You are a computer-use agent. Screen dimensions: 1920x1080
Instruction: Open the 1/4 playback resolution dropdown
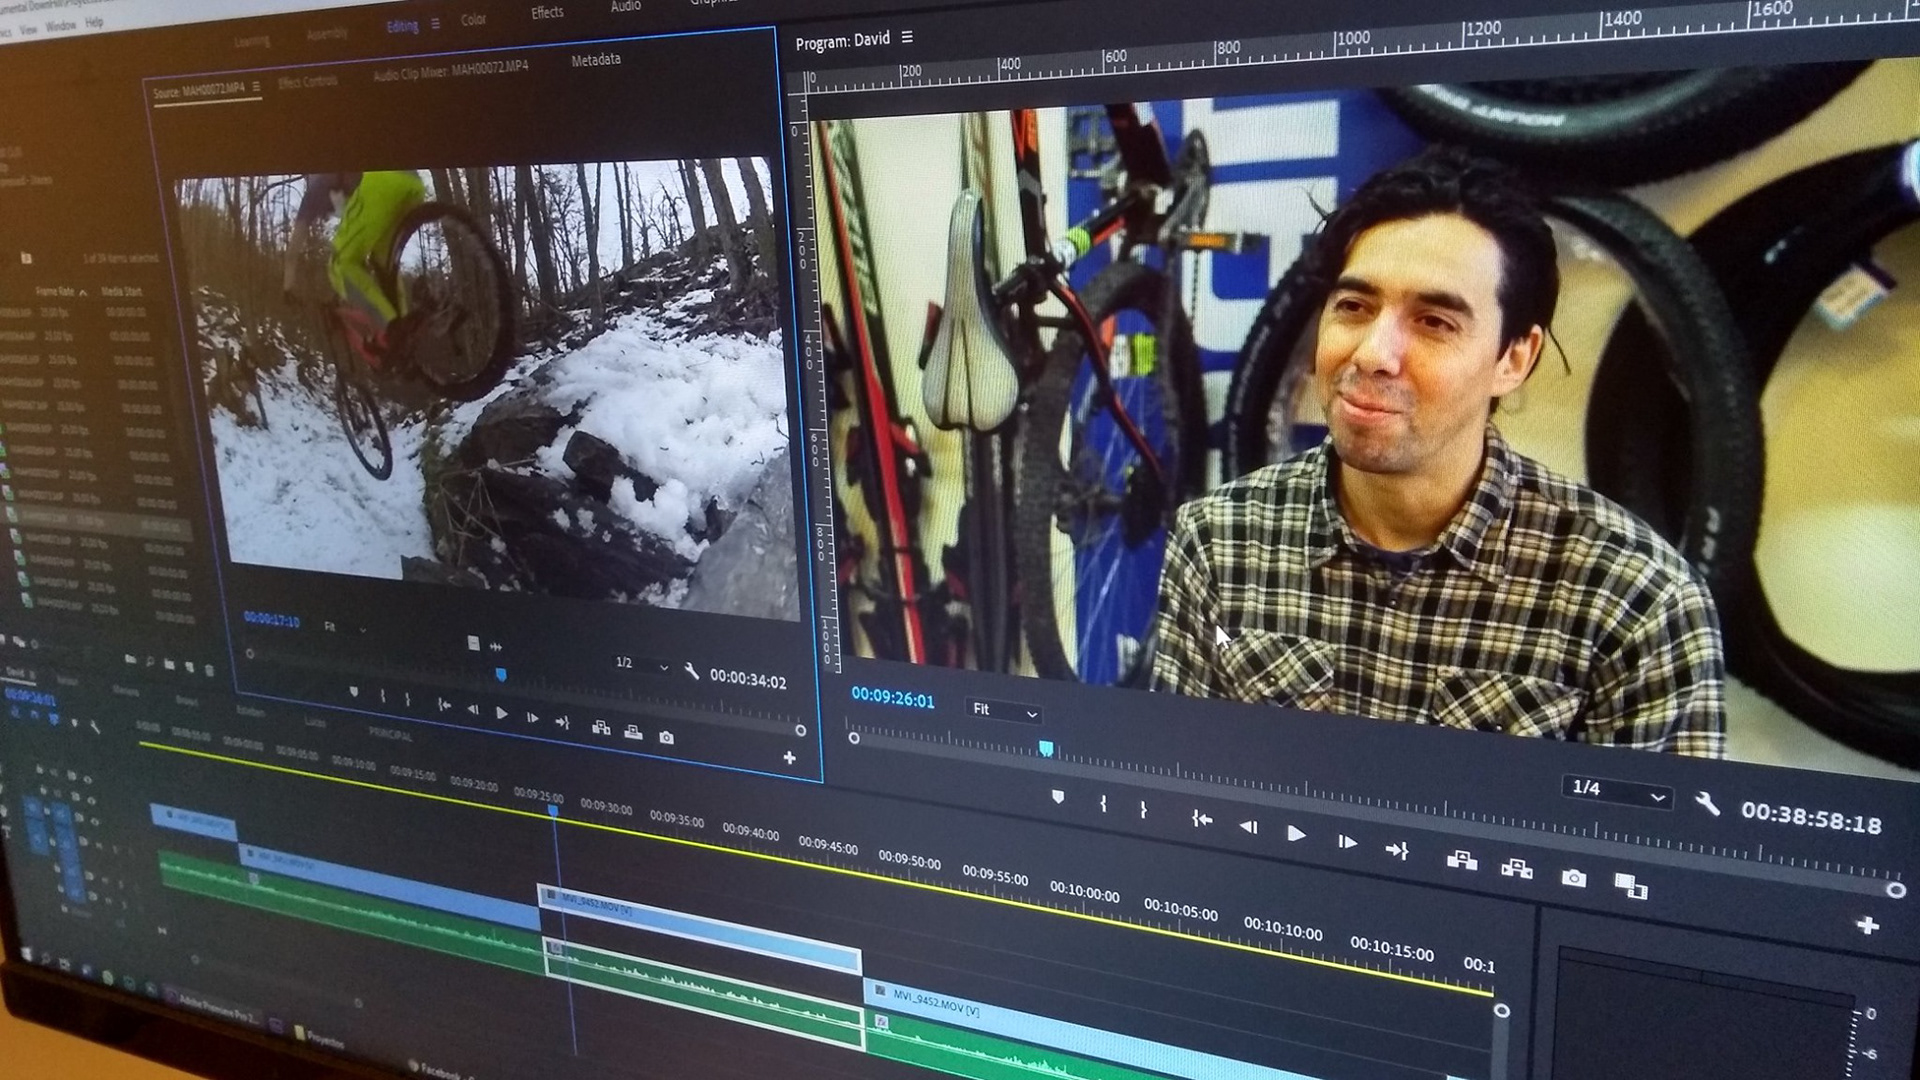pyautogui.click(x=1616, y=790)
